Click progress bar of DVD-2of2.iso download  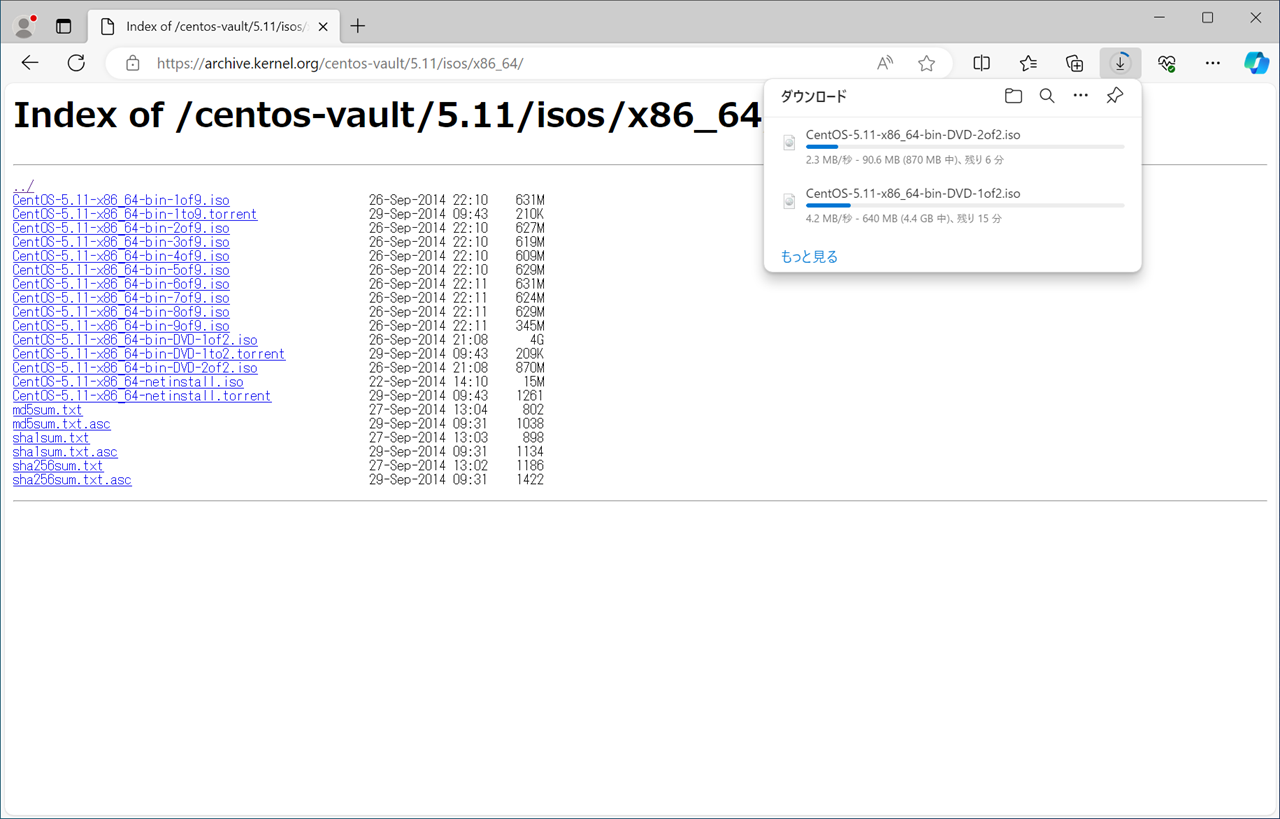[964, 147]
